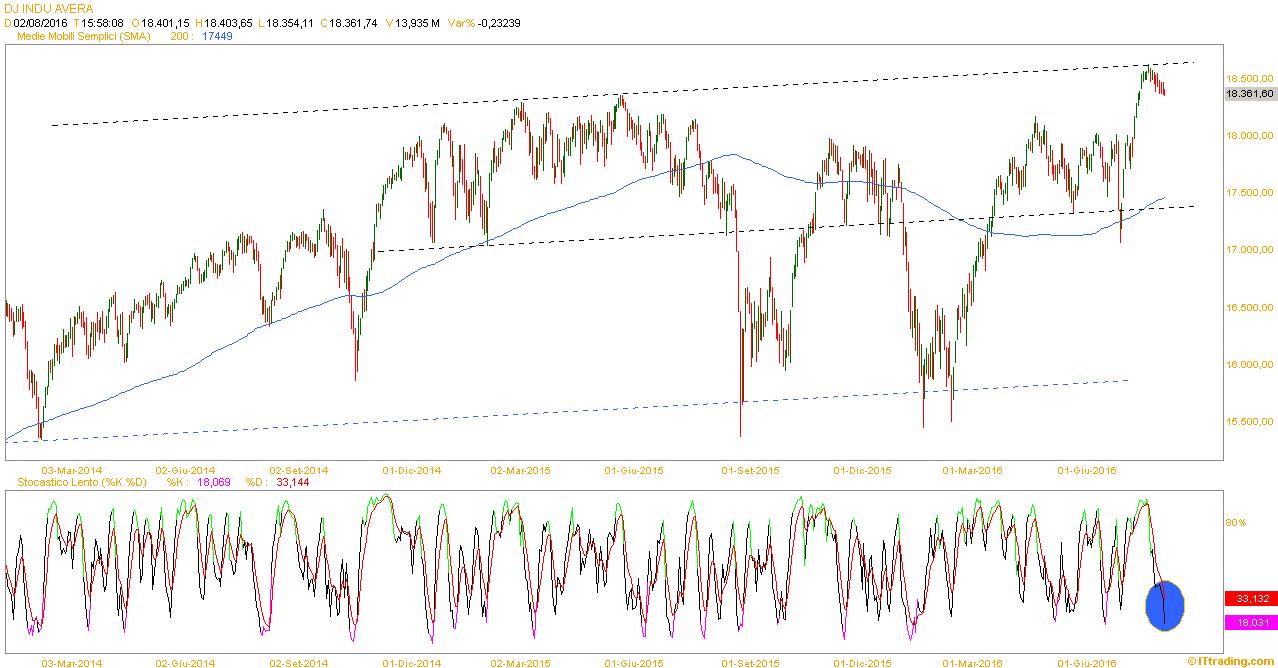Click the 17.500,00 price axis label
The height and width of the screenshot is (668, 1278).
[x=1250, y=193]
